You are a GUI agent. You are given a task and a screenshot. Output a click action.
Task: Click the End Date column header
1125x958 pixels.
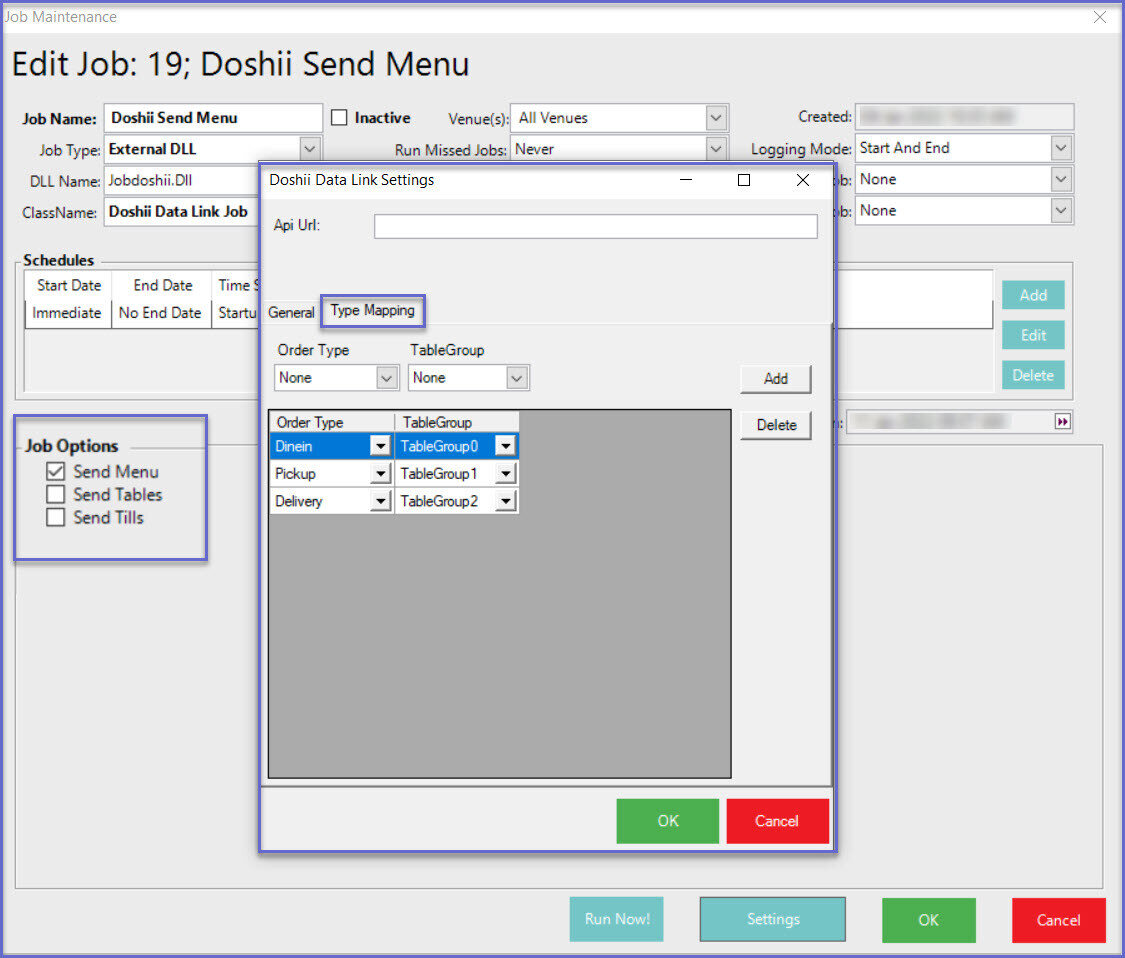pyautogui.click(x=162, y=286)
